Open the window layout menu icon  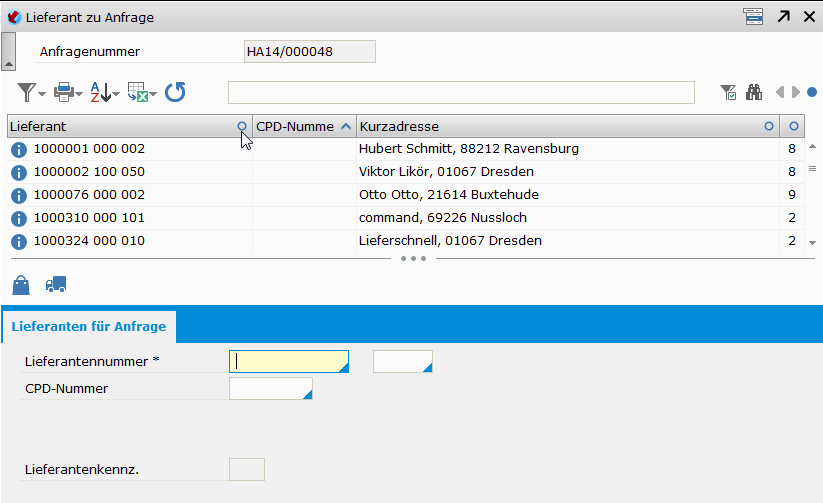pos(753,17)
